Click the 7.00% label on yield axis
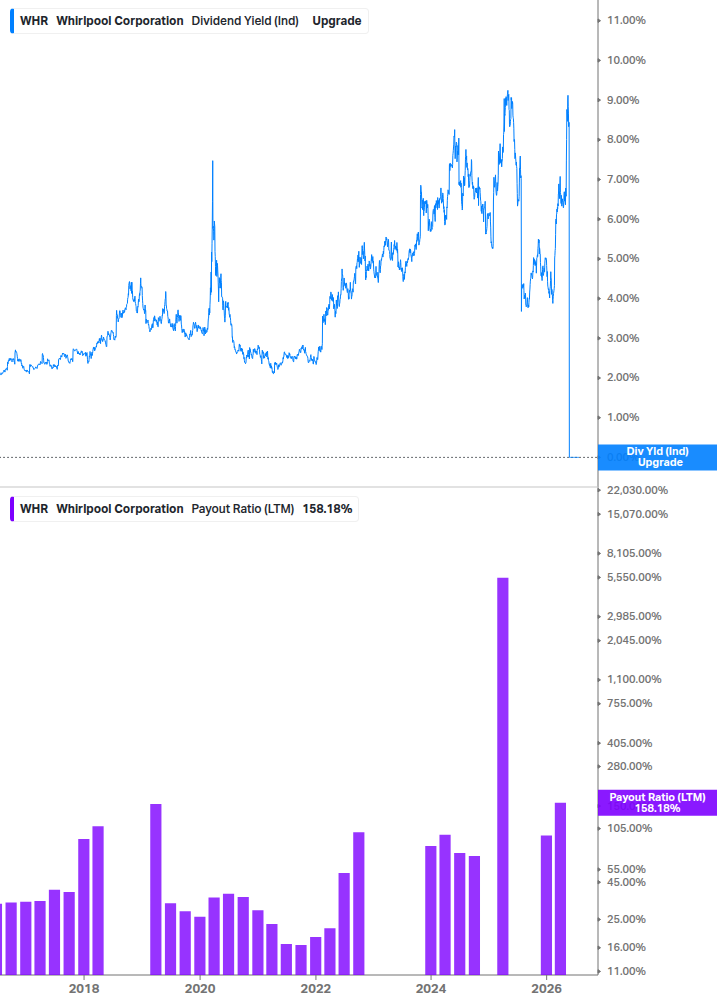Viewport: 717px width, 1005px height. (x=623, y=179)
